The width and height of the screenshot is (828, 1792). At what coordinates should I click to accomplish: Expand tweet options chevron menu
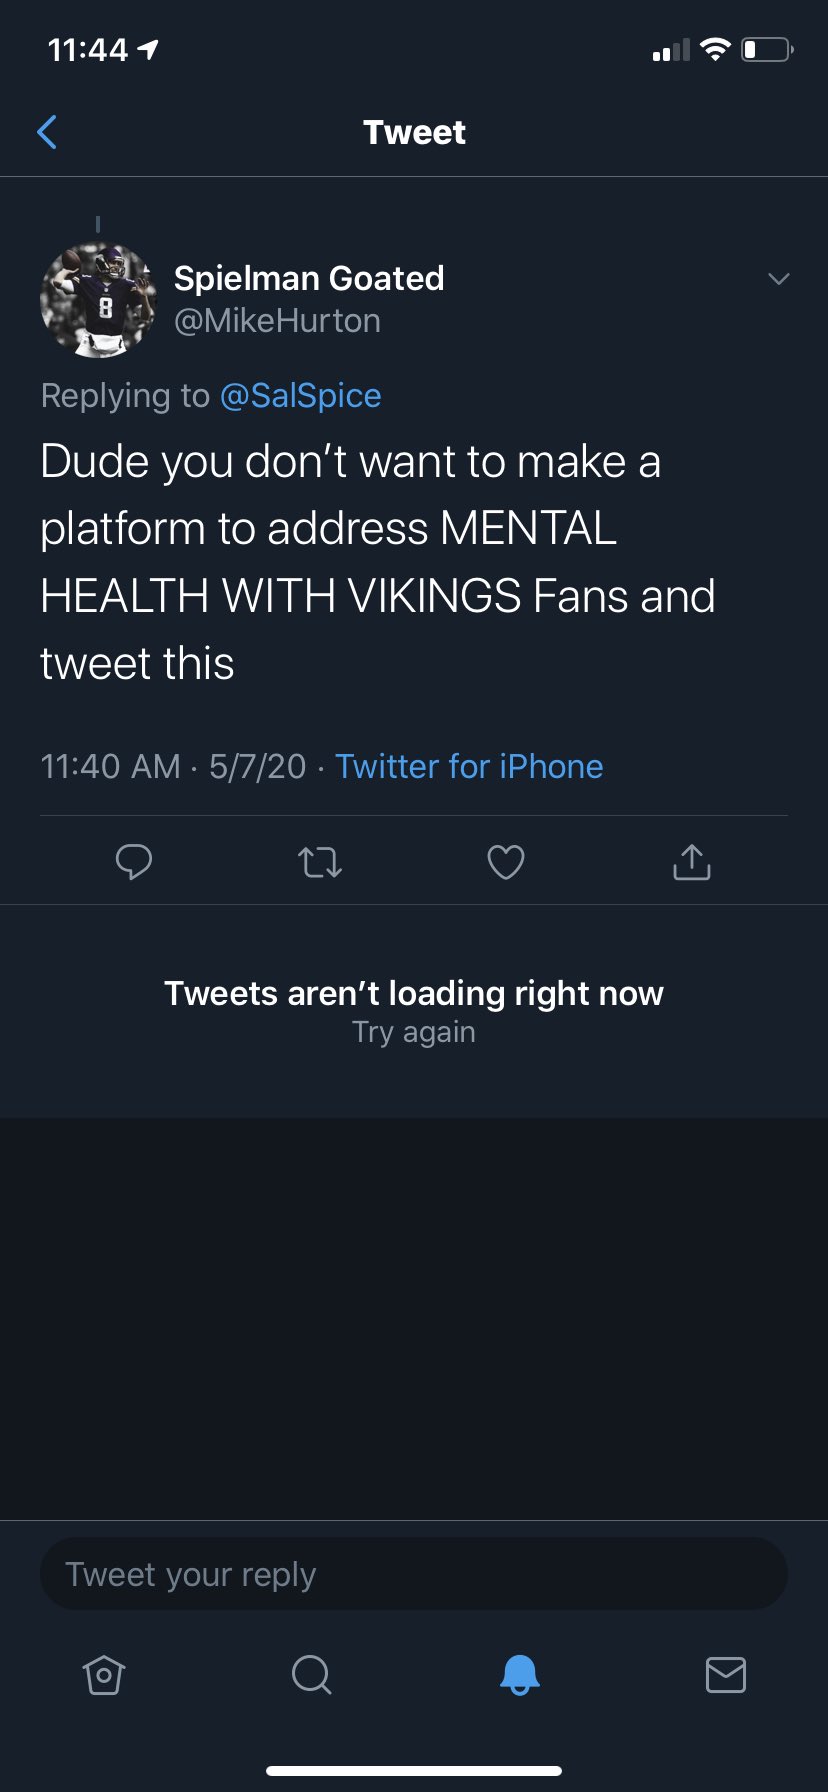coord(779,279)
